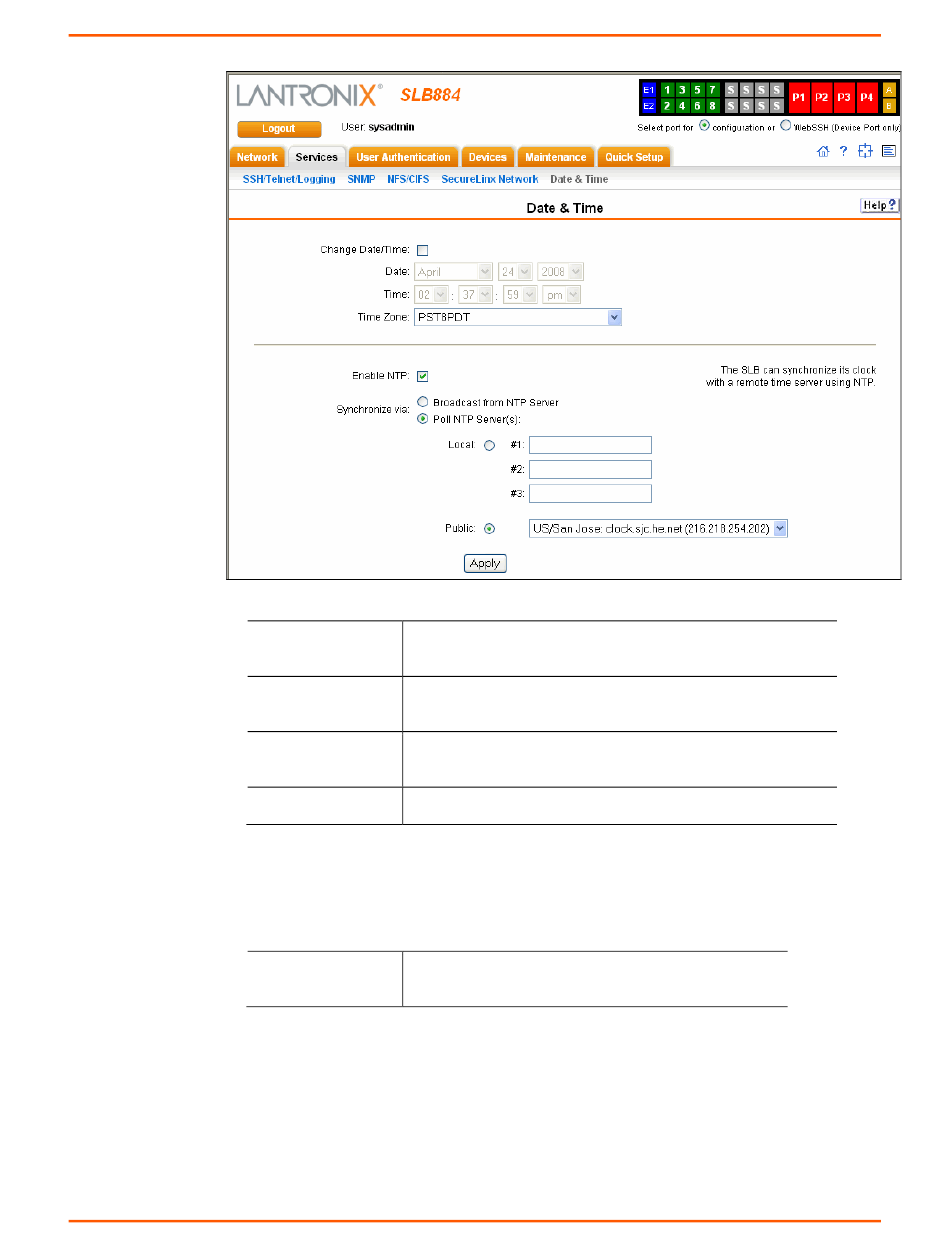Click the Local NTP server #2 field
The width and height of the screenshot is (950, 1260).
pyautogui.click(x=590, y=469)
